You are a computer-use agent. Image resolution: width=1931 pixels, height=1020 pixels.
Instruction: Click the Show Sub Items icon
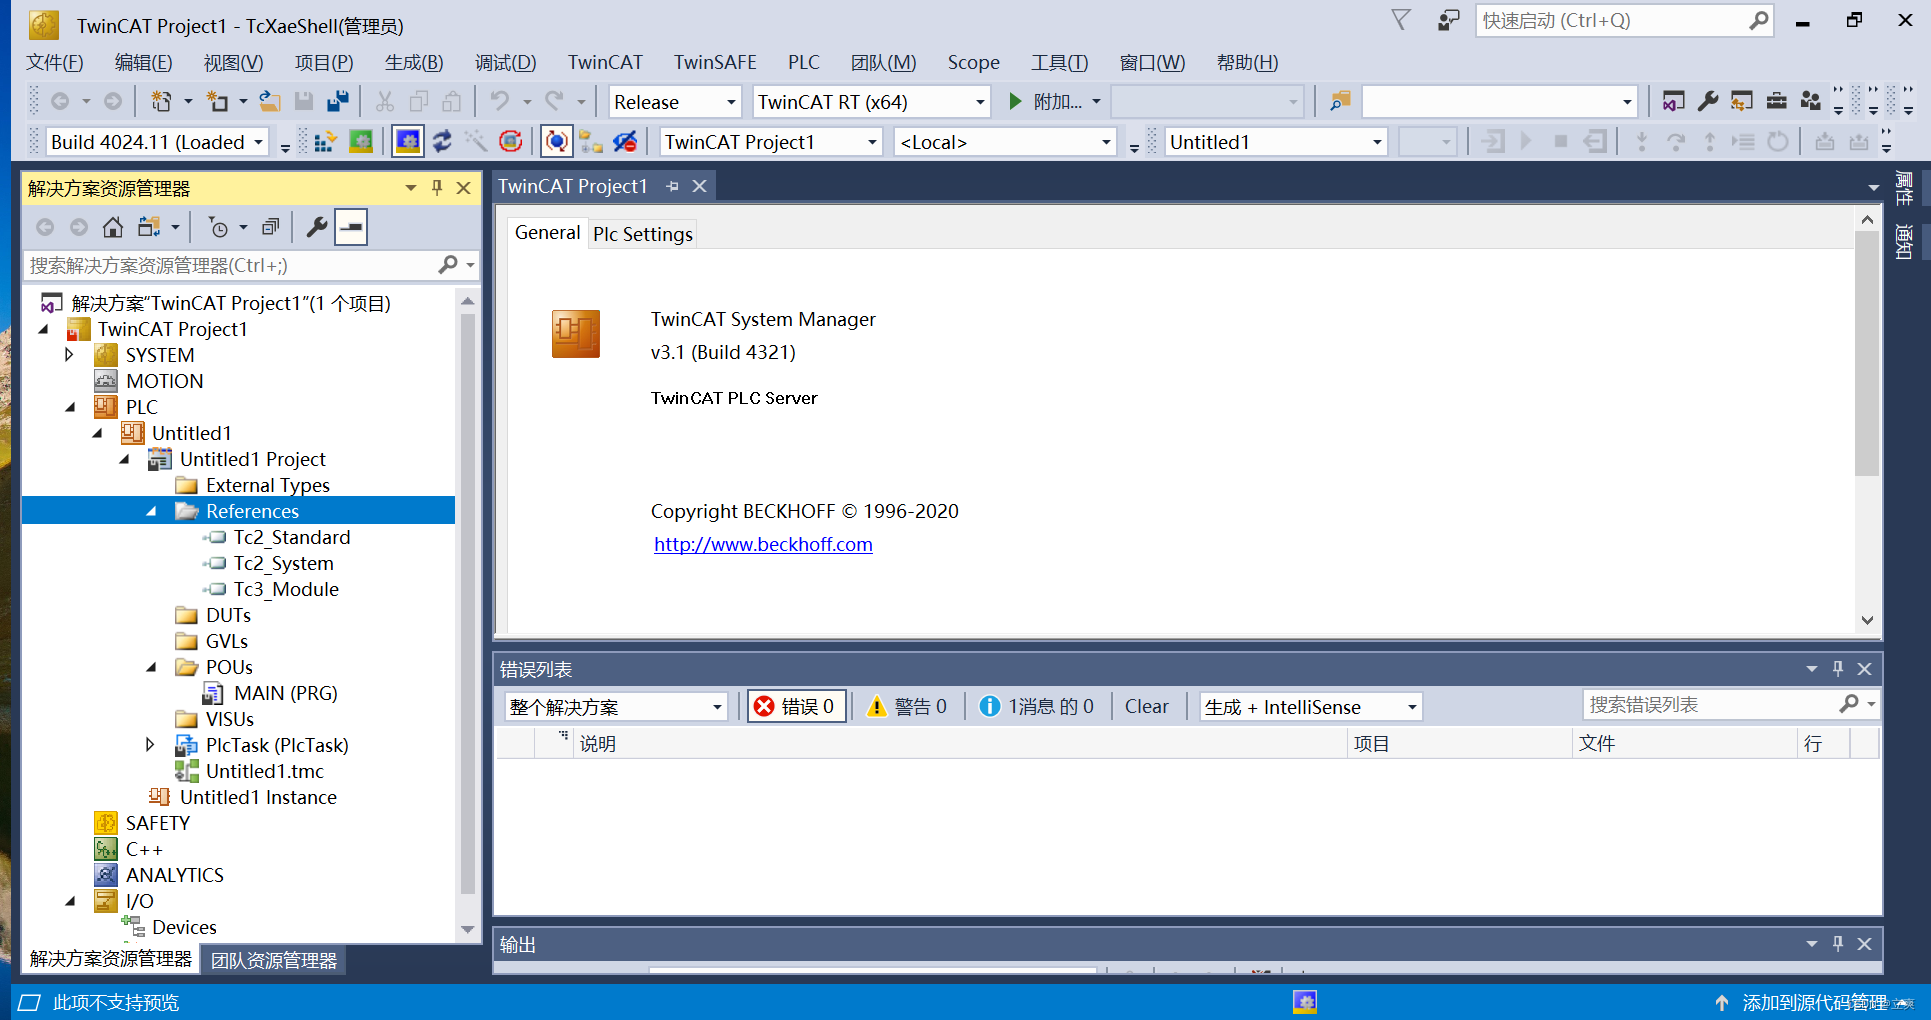pyautogui.click(x=591, y=142)
